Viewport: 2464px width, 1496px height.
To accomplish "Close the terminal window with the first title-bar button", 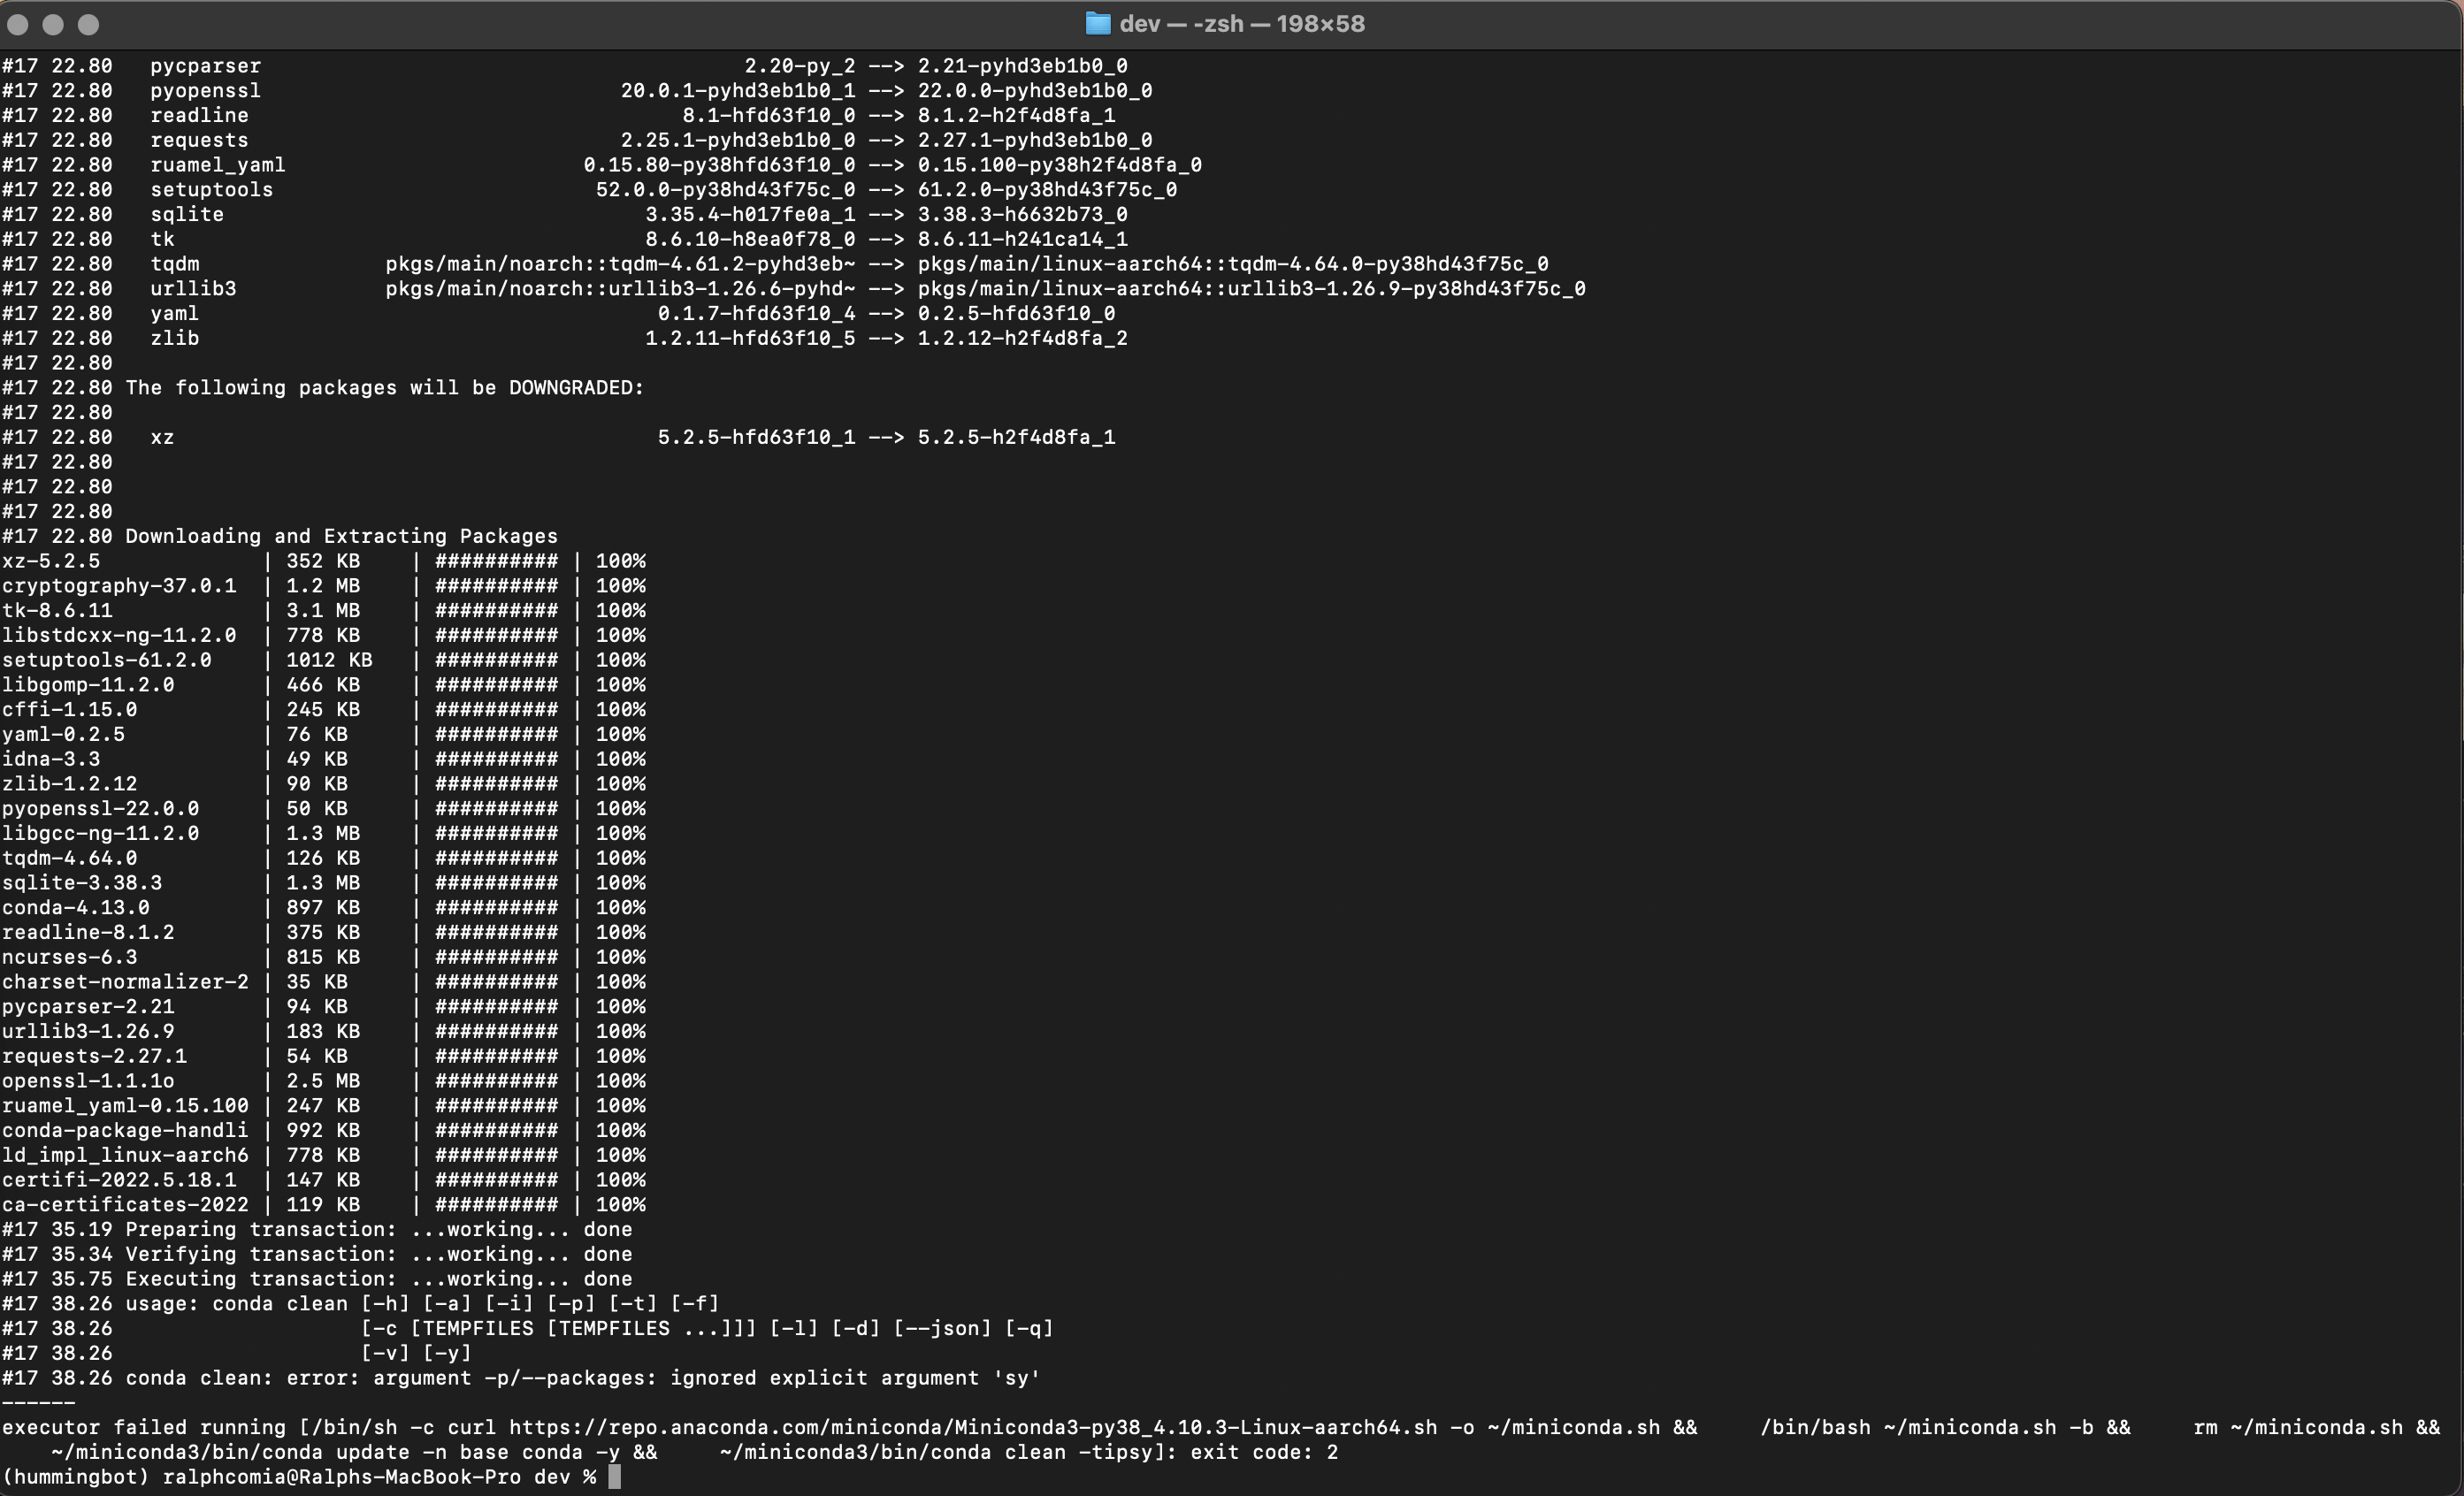I will pyautogui.click(x=18, y=24).
